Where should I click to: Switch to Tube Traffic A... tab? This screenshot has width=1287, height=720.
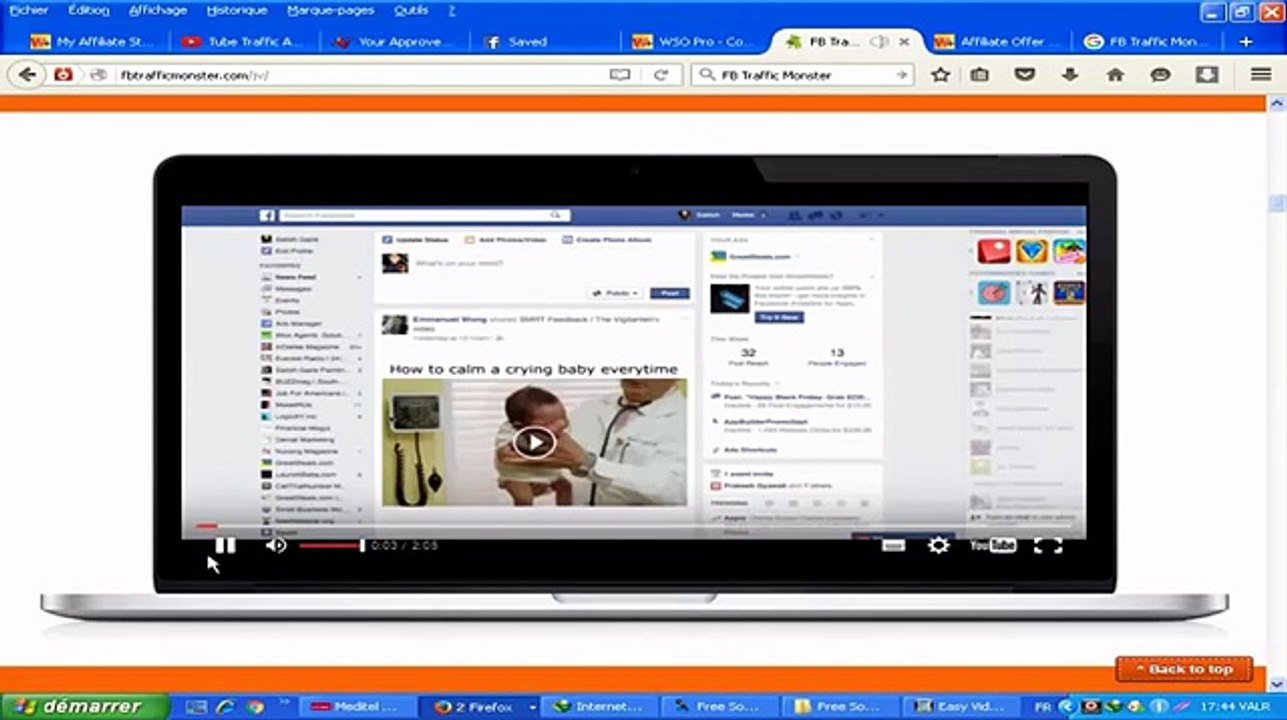tap(243, 42)
